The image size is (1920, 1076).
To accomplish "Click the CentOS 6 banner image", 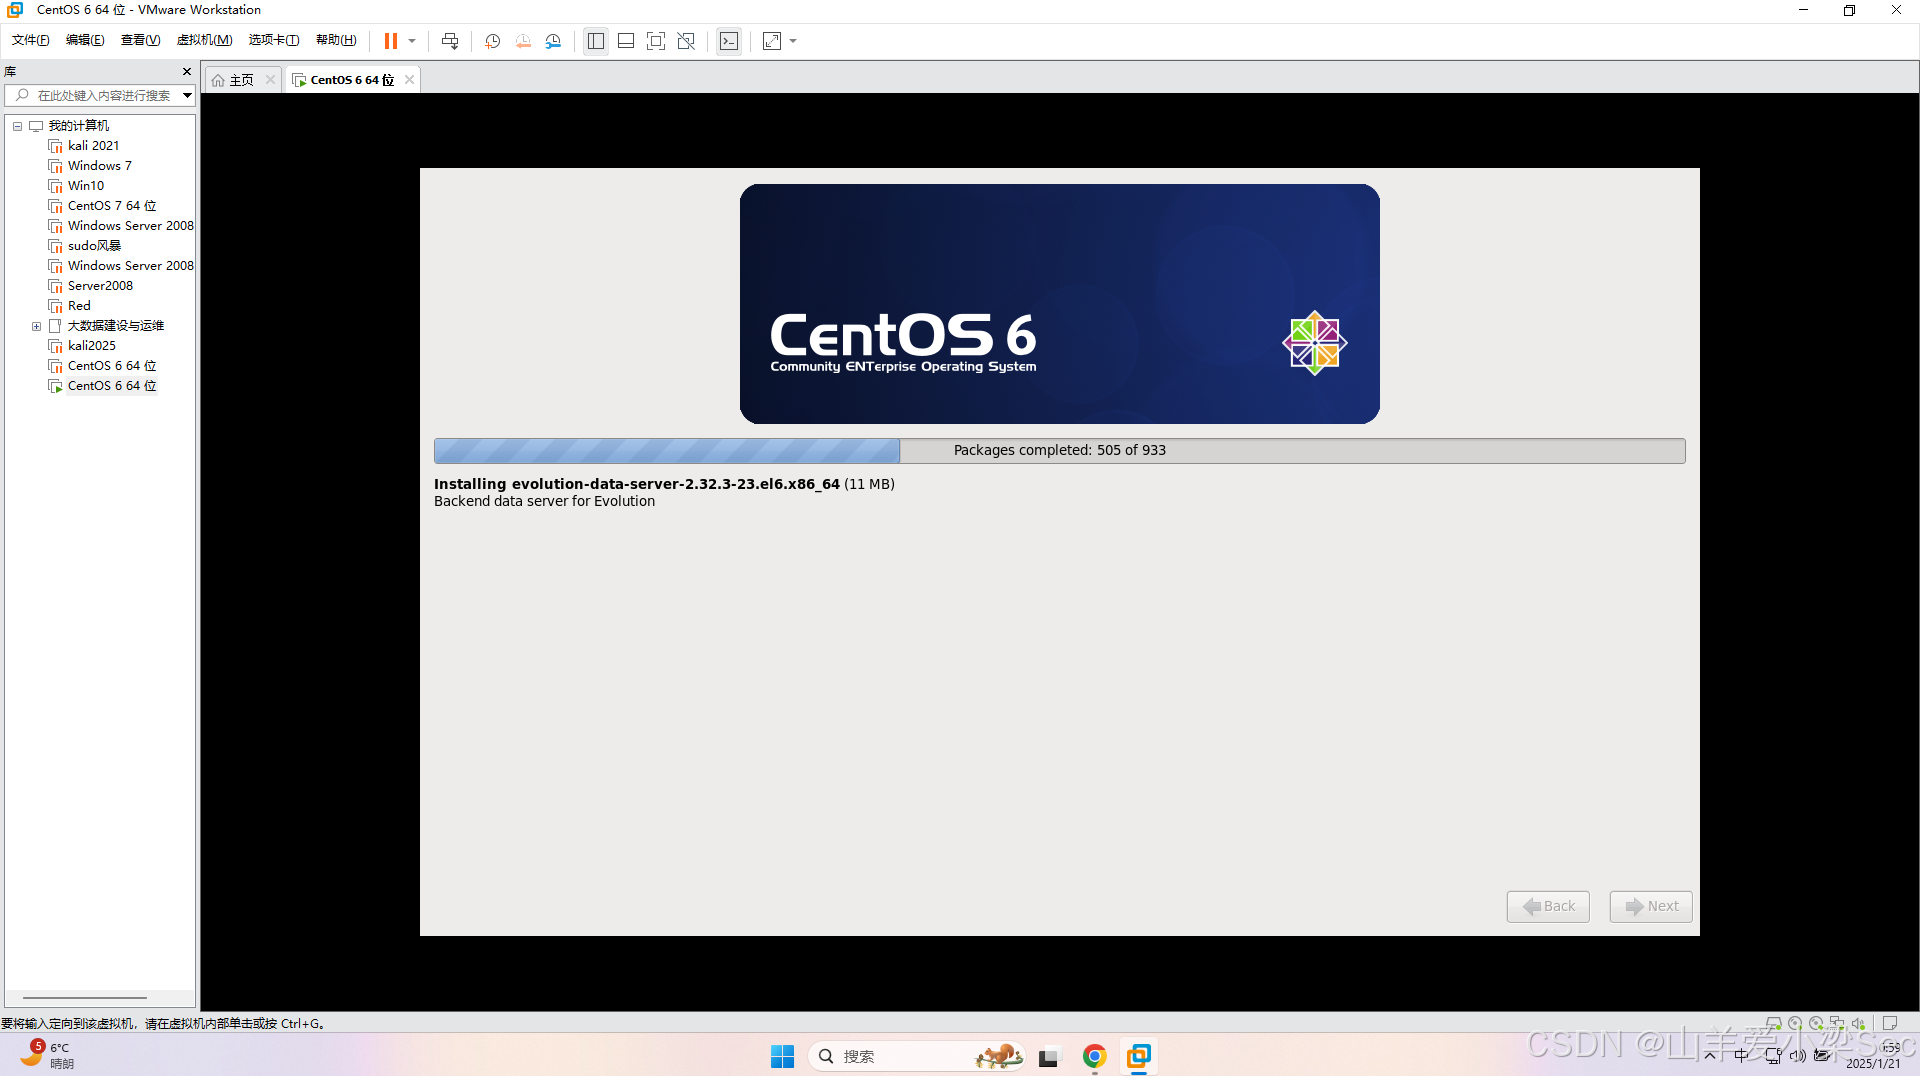I will (x=1060, y=304).
